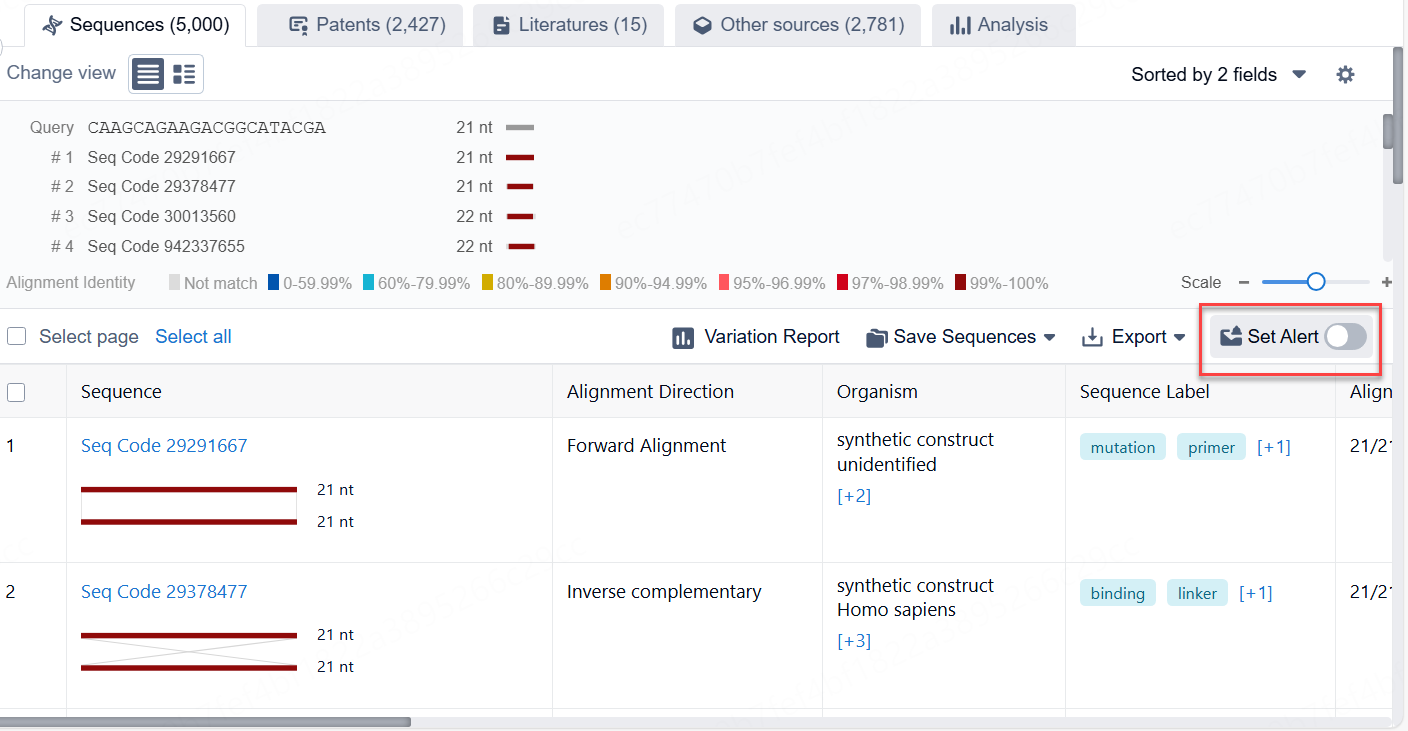Open the Other sources tab
The width and height of the screenshot is (1408, 731).
click(798, 25)
